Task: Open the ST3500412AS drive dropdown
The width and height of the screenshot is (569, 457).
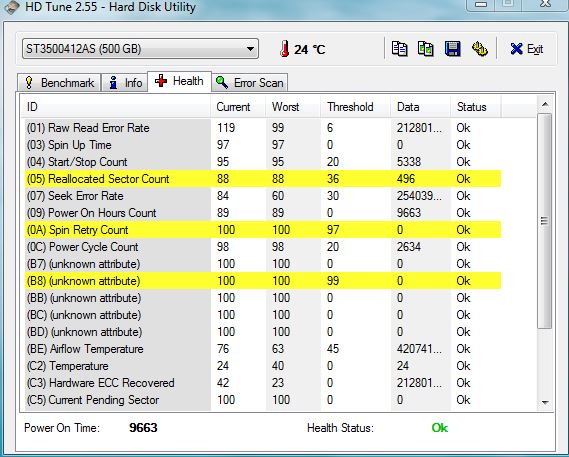Action: point(140,49)
